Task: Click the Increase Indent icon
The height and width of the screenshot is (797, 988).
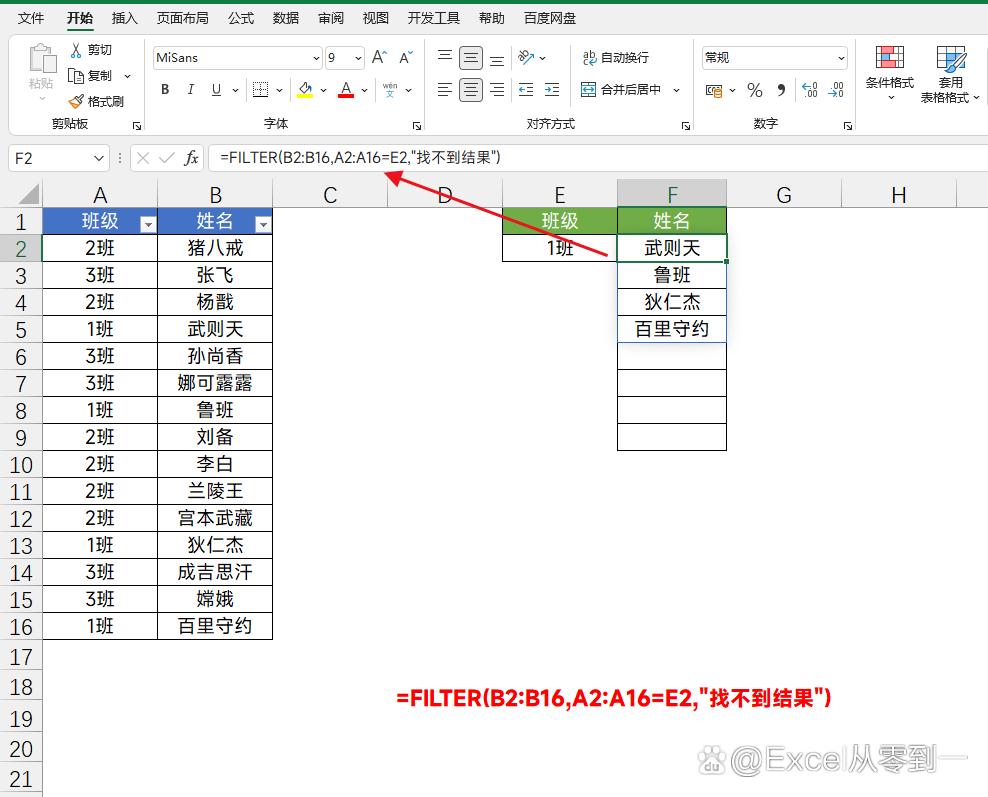Action: [x=552, y=90]
